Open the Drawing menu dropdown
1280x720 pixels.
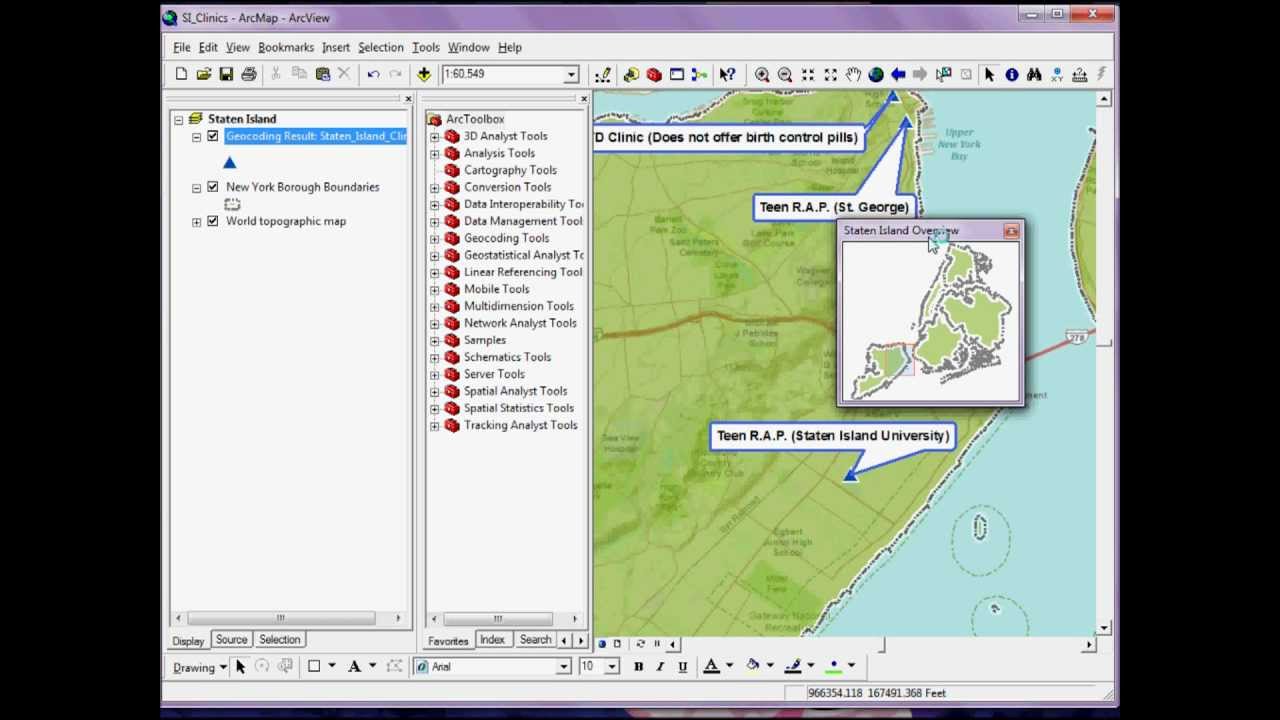(x=200, y=667)
